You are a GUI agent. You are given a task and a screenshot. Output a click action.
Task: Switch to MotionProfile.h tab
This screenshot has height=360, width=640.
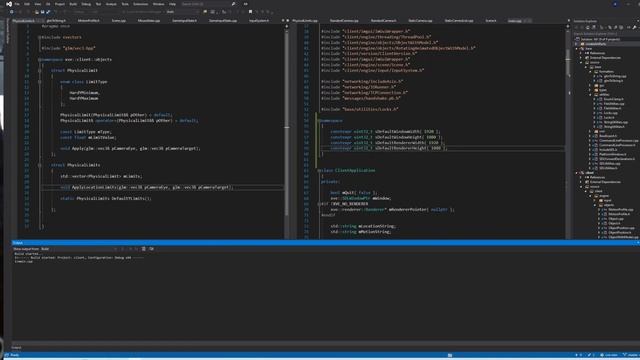pos(89,20)
